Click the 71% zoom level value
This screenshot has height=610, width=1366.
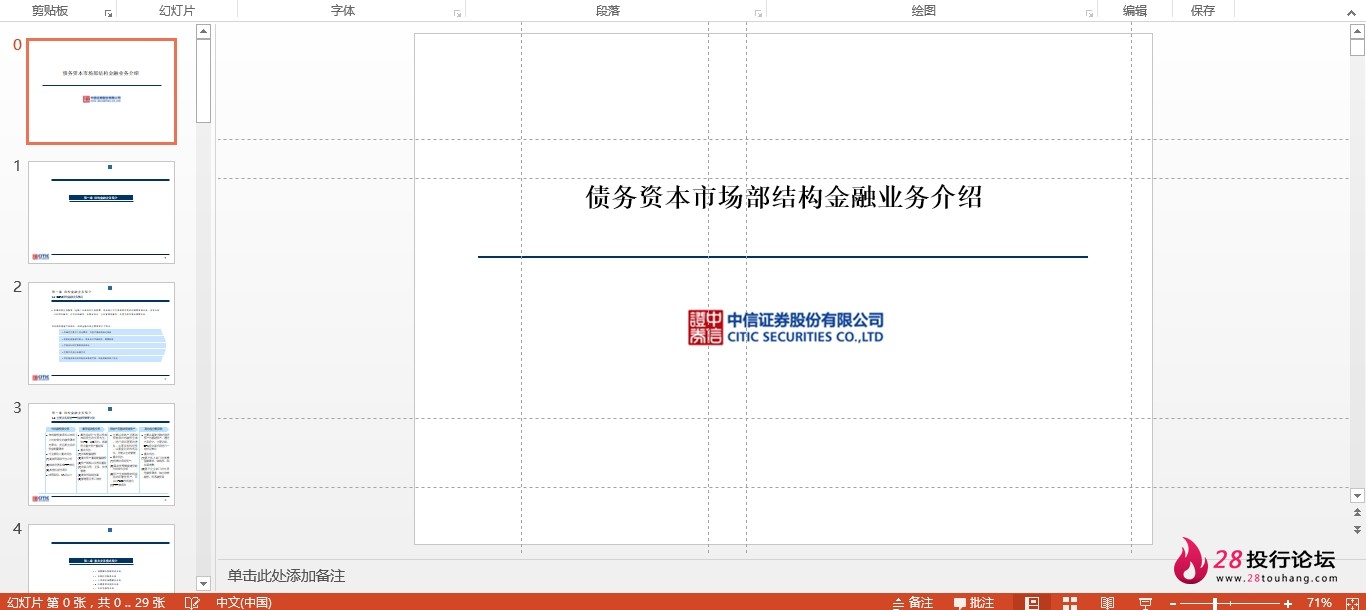click(x=1319, y=602)
